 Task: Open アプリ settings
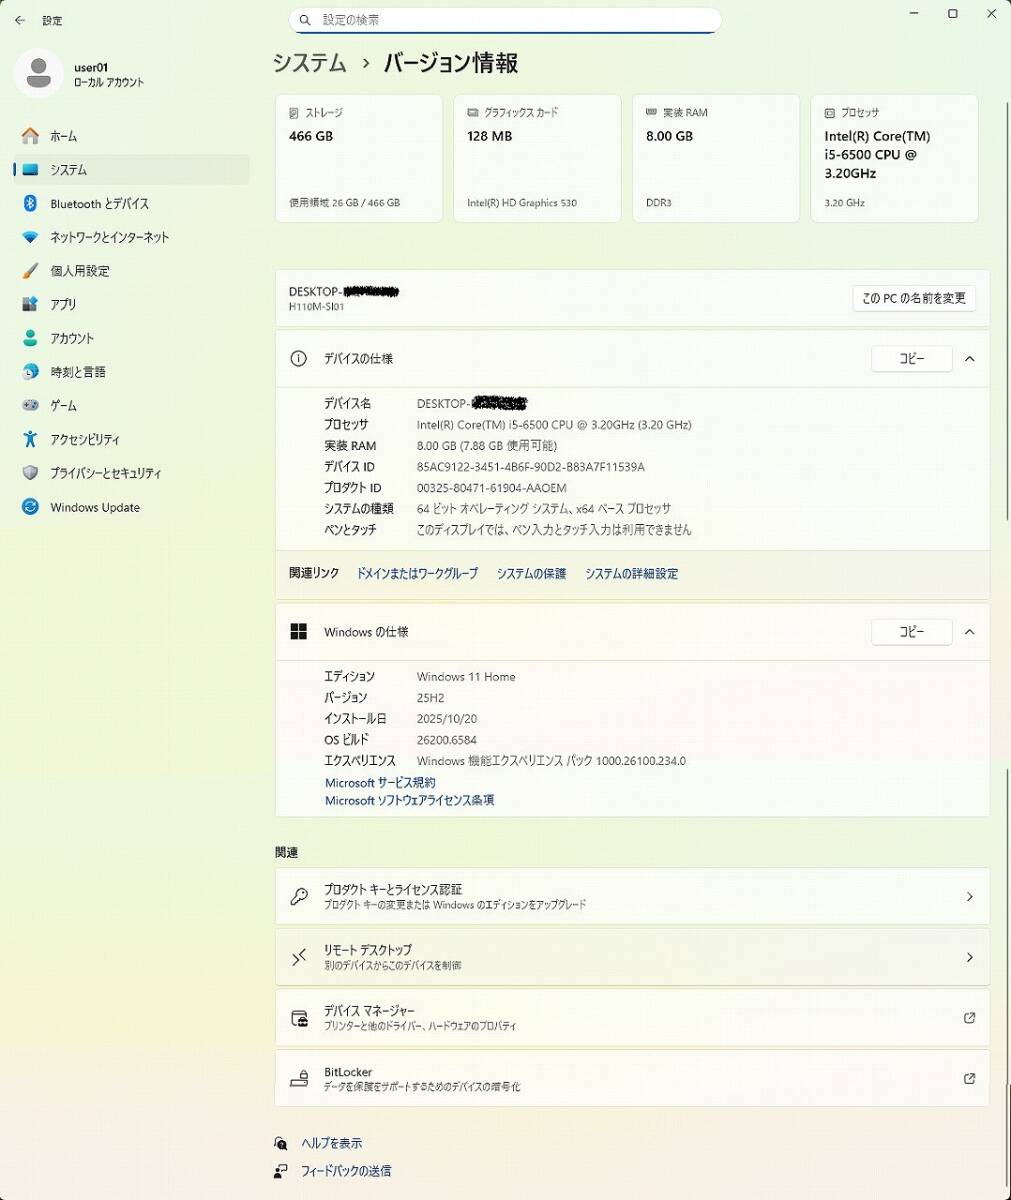coord(131,305)
